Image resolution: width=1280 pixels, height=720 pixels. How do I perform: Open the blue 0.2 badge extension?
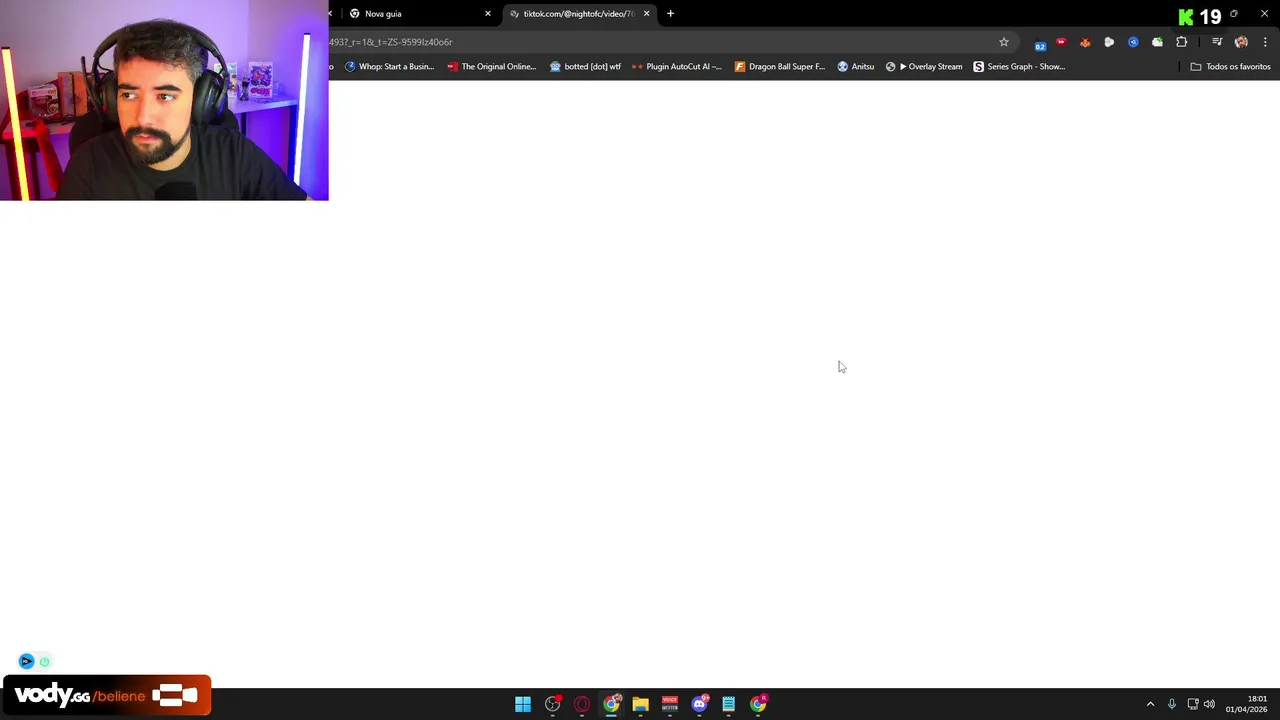[1040, 43]
